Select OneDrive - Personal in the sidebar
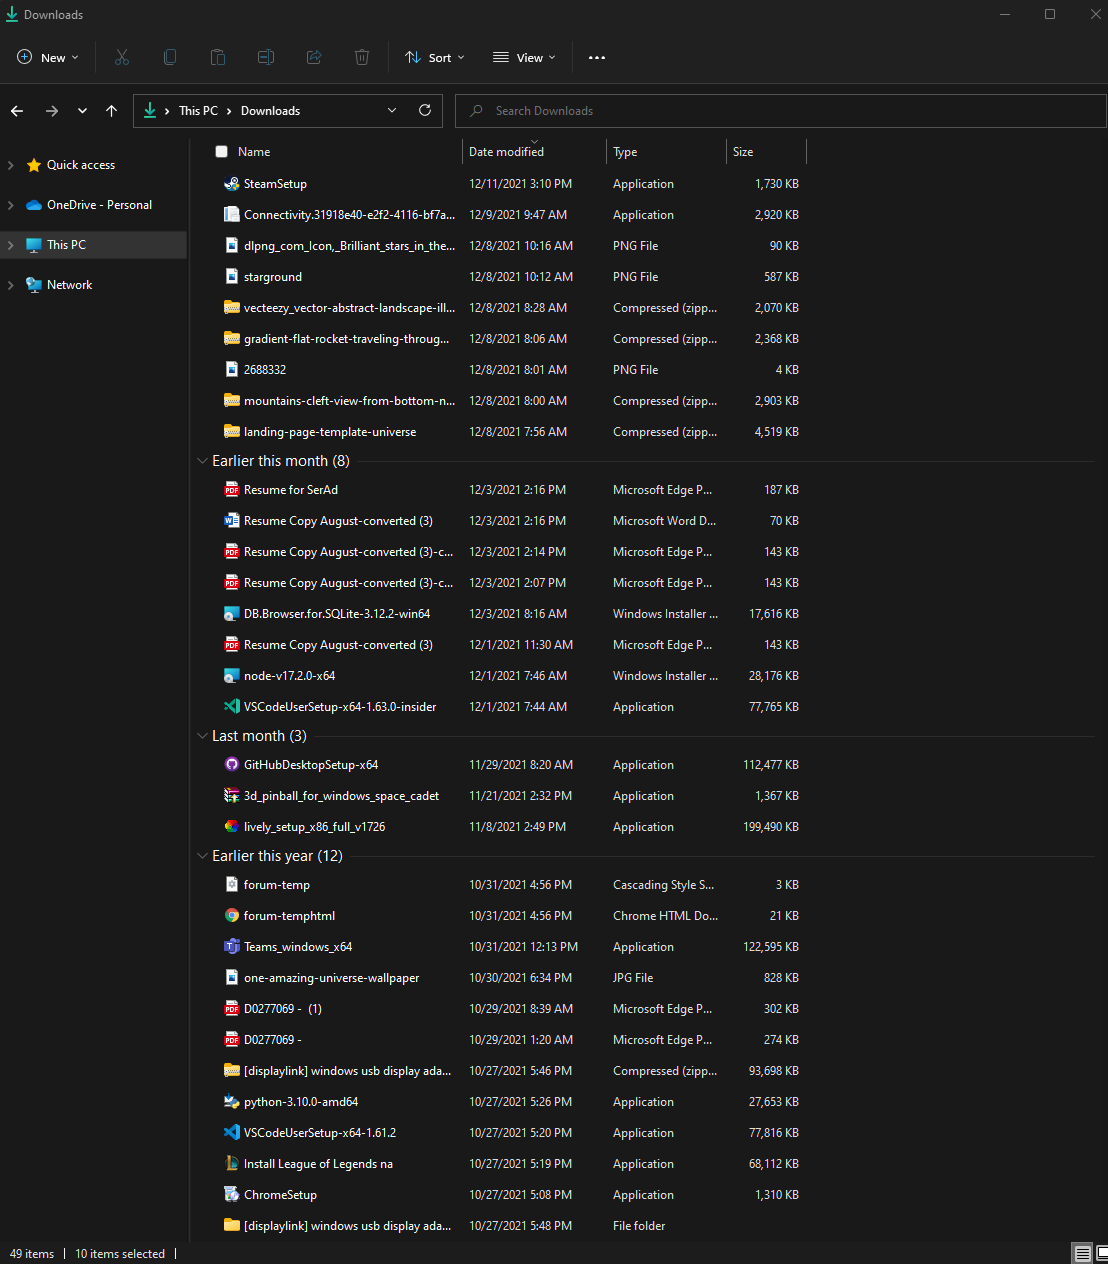Viewport: 1108px width, 1264px height. pyautogui.click(x=99, y=204)
